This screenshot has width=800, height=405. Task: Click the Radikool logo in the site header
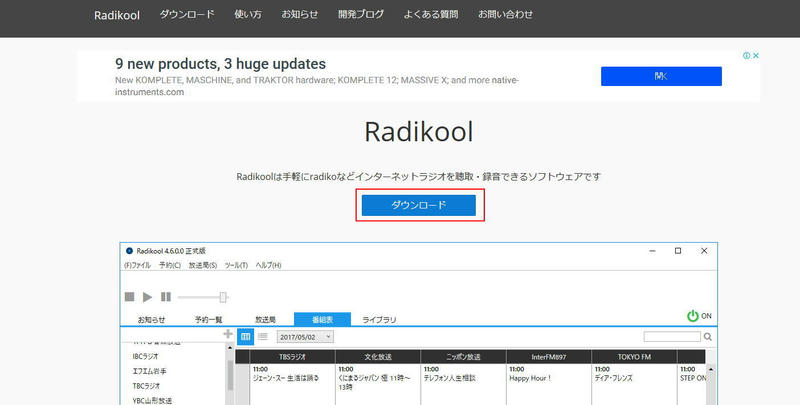pyautogui.click(x=117, y=15)
